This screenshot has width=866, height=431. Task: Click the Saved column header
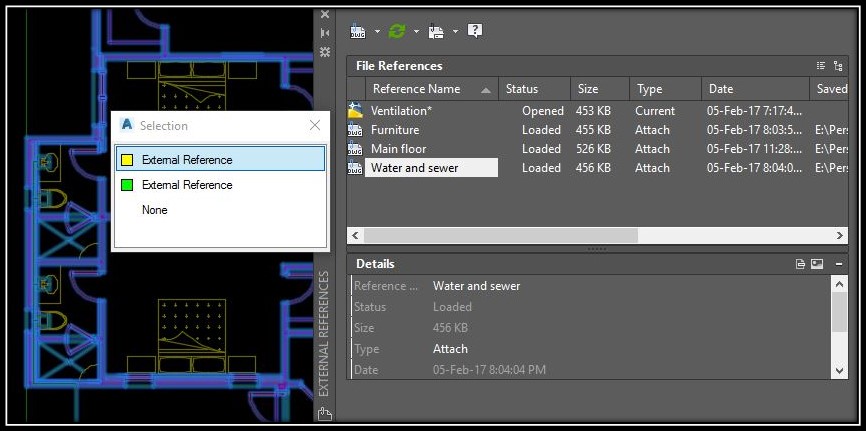pyautogui.click(x=830, y=89)
